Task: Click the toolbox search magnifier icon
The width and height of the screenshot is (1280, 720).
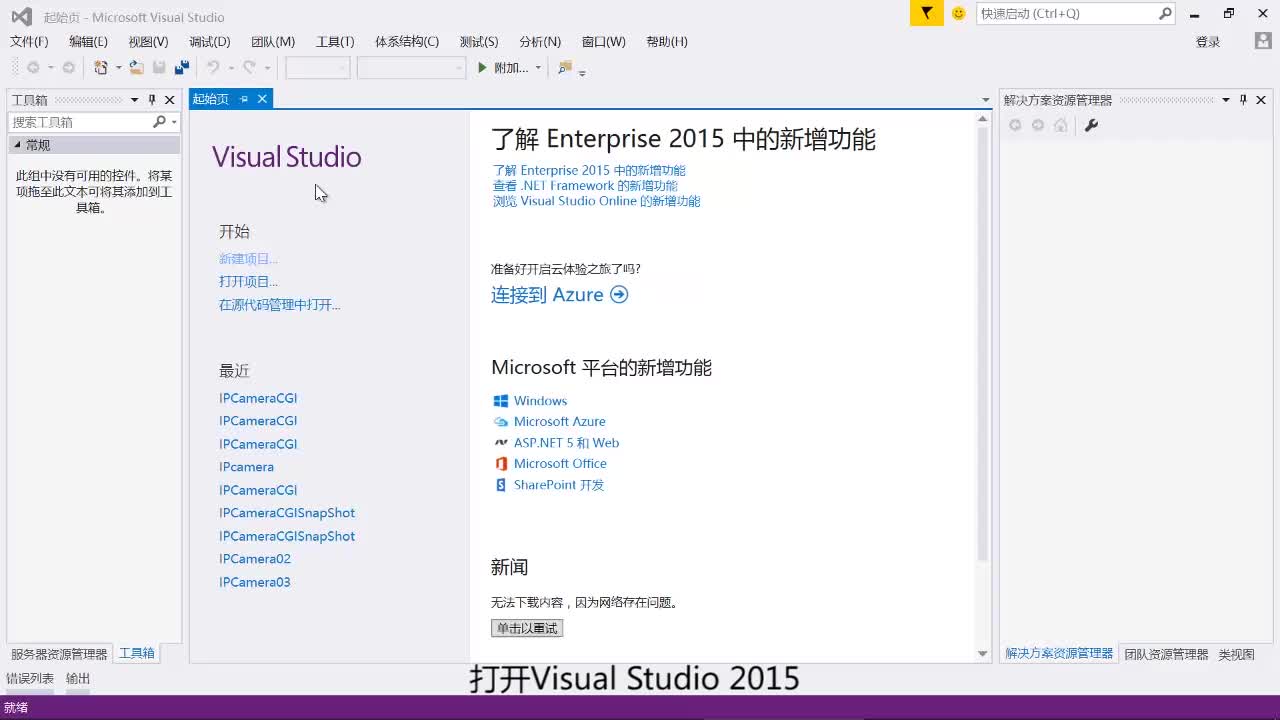Action: click(x=159, y=122)
